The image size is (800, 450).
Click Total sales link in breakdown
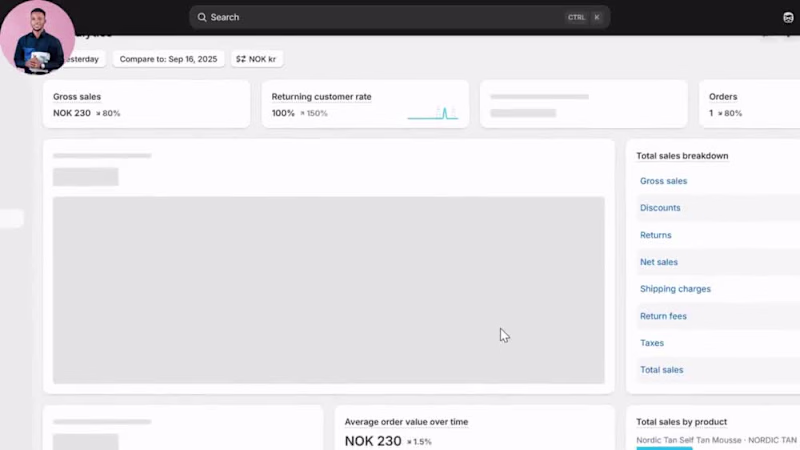point(661,370)
